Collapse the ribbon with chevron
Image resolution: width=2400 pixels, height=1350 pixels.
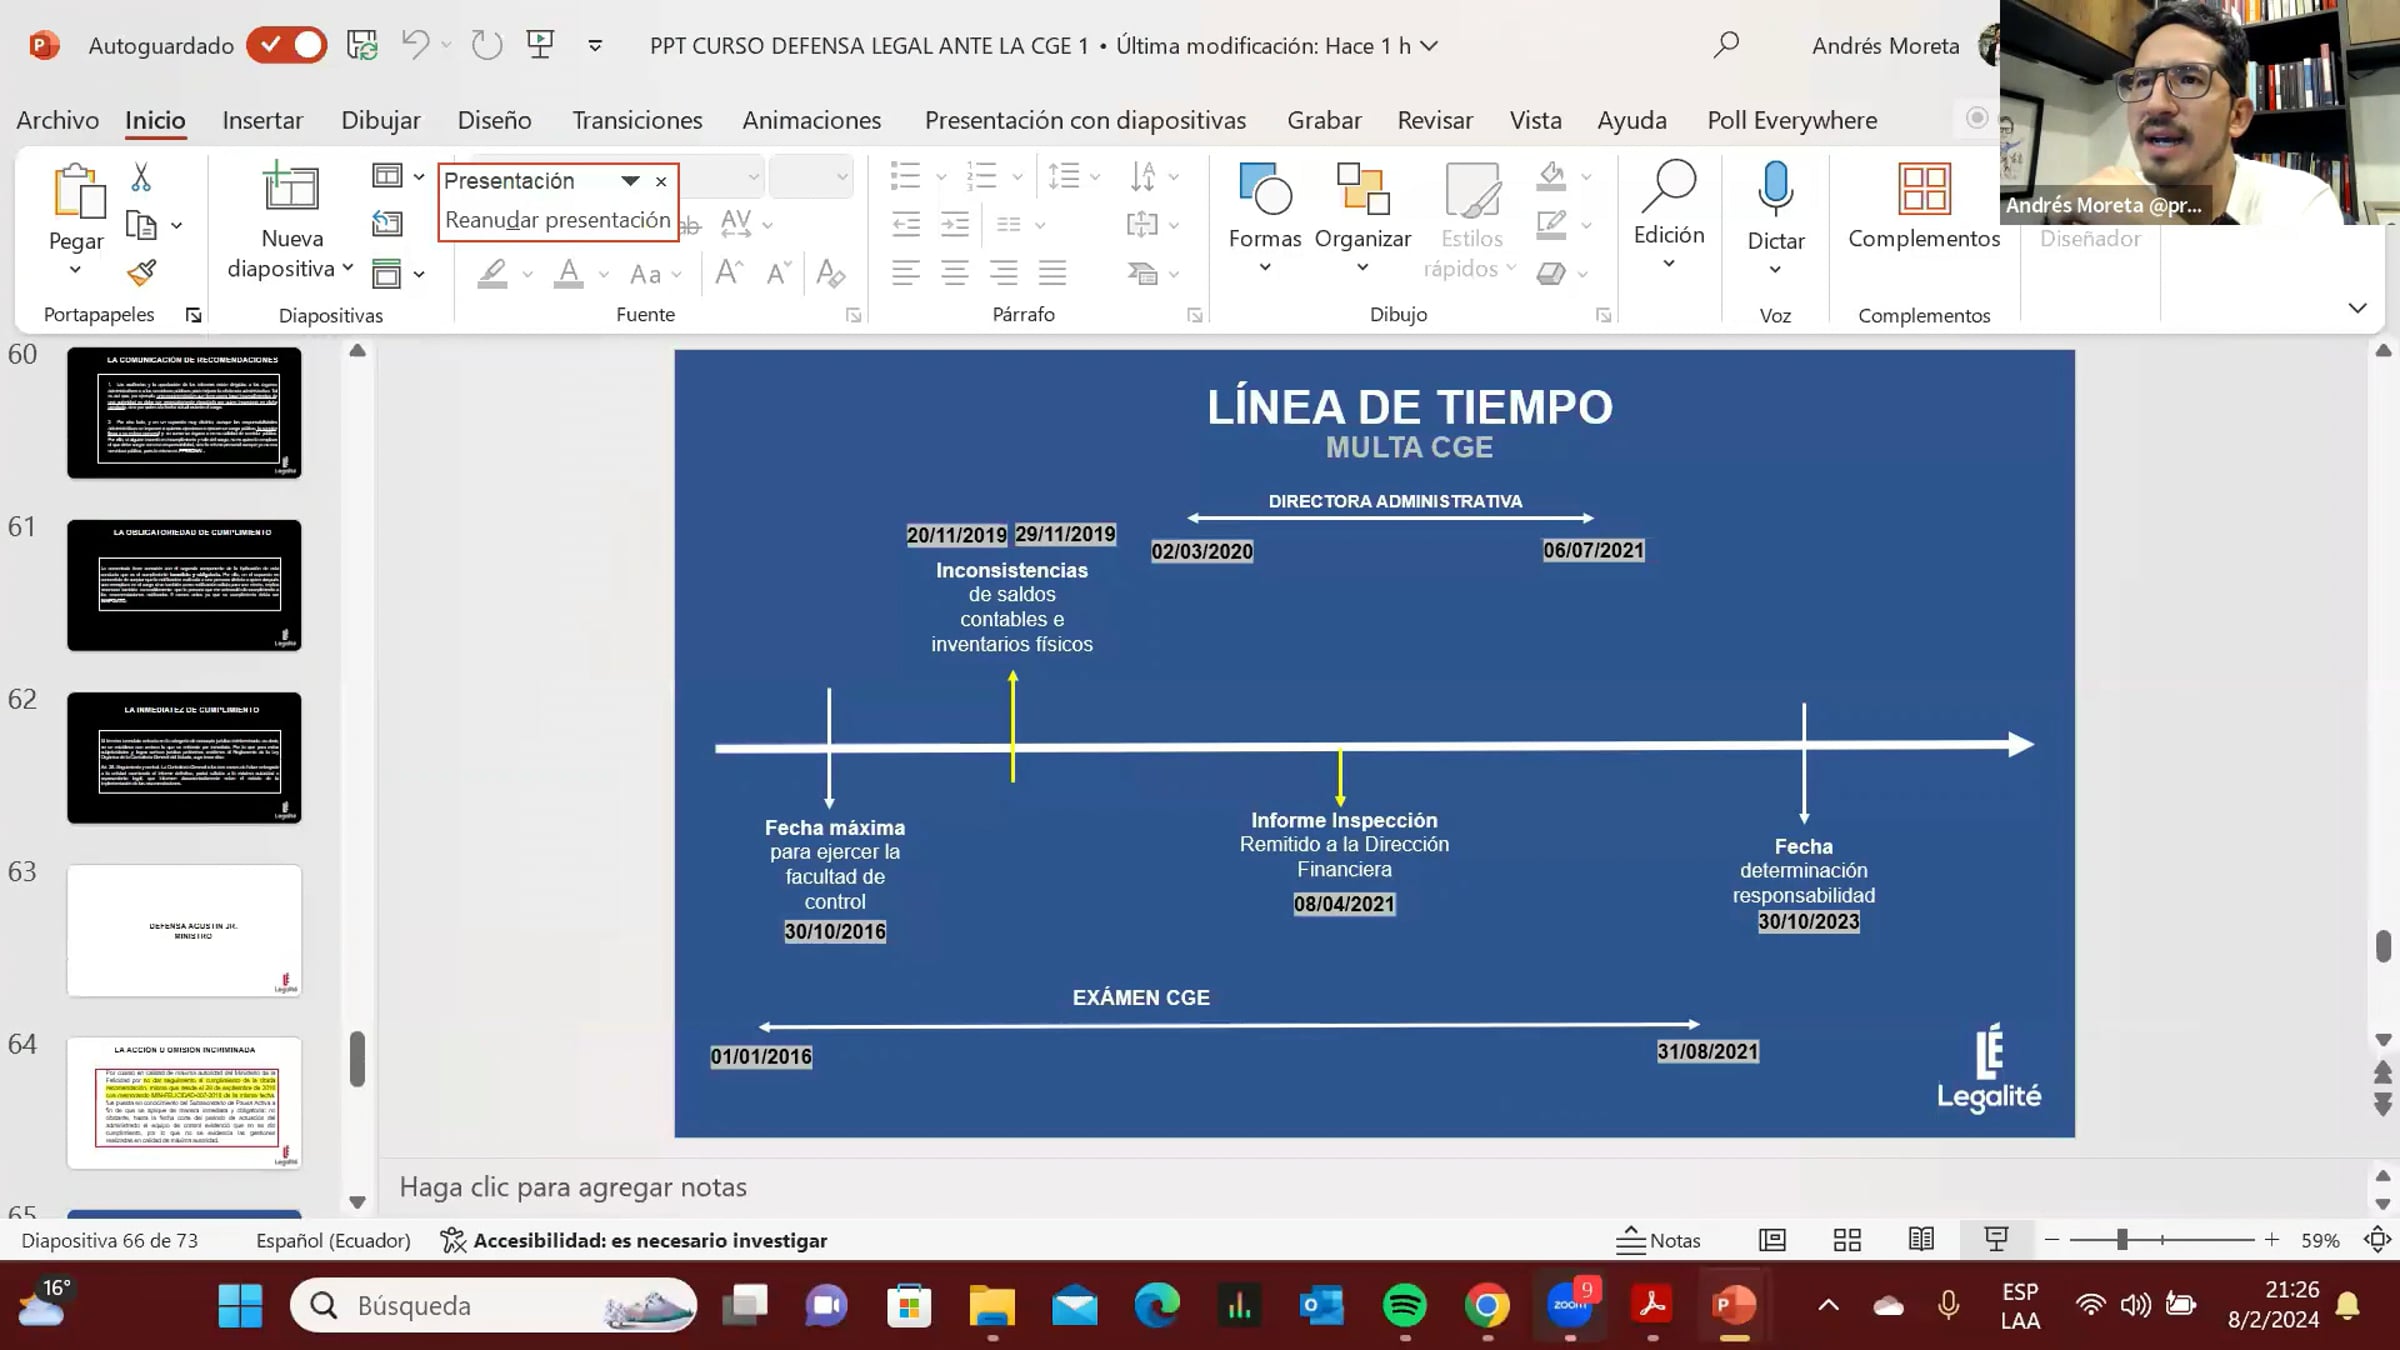(x=2357, y=308)
